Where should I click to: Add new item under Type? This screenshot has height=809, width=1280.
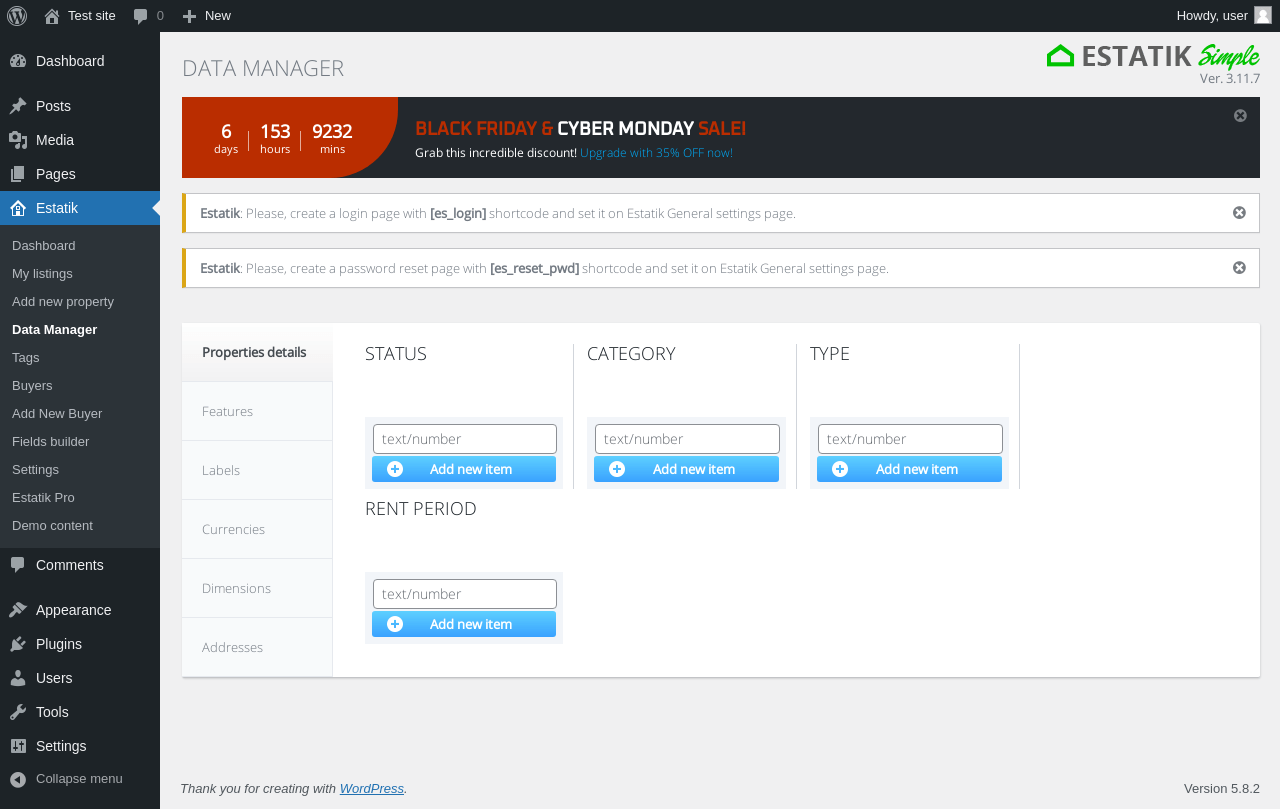tap(909, 469)
